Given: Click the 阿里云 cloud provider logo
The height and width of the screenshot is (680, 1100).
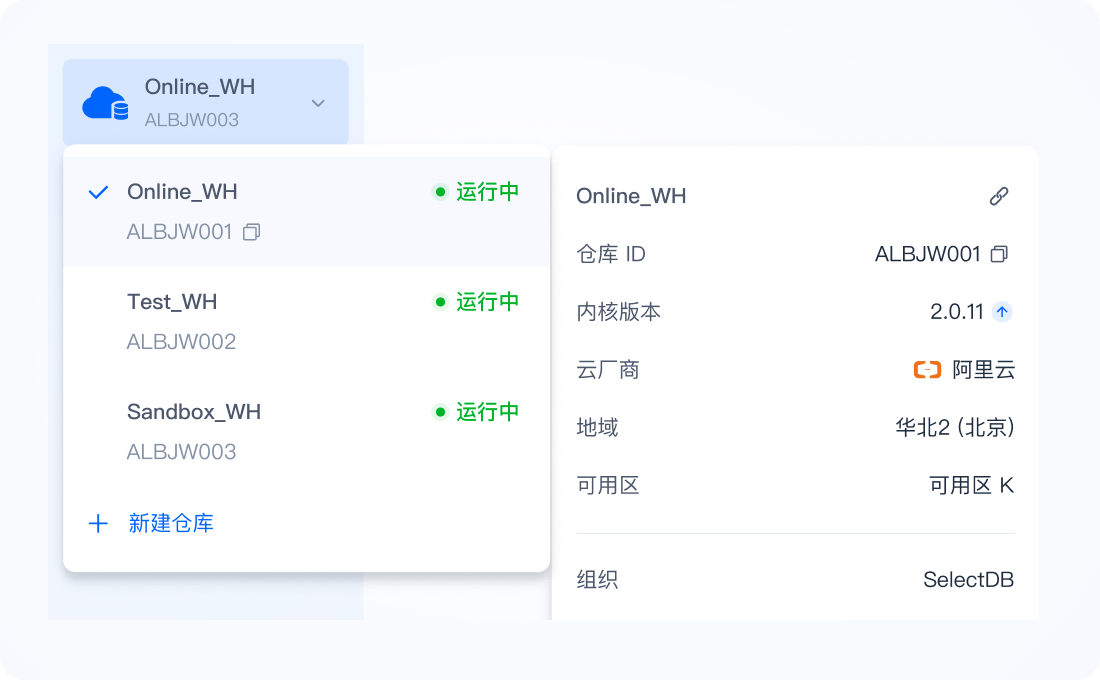Looking at the screenshot, I should pyautogui.click(x=927, y=369).
